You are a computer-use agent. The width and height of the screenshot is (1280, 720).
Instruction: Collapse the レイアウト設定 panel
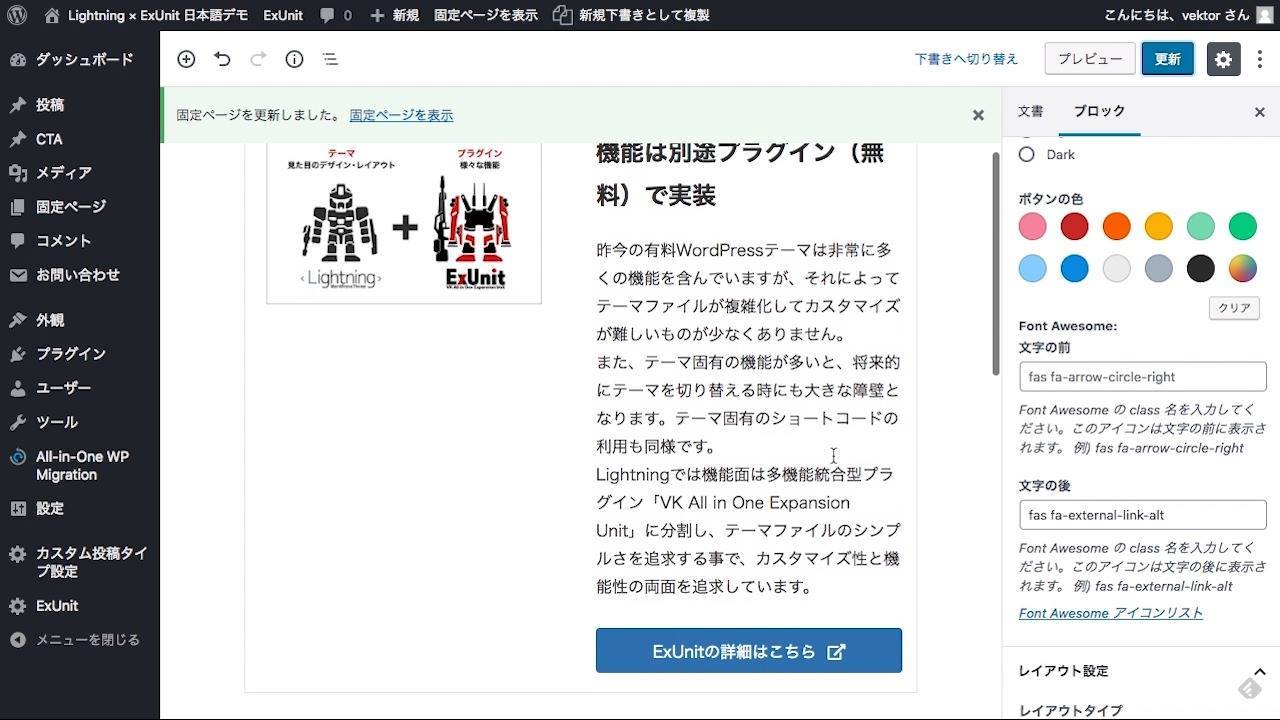1141,671
